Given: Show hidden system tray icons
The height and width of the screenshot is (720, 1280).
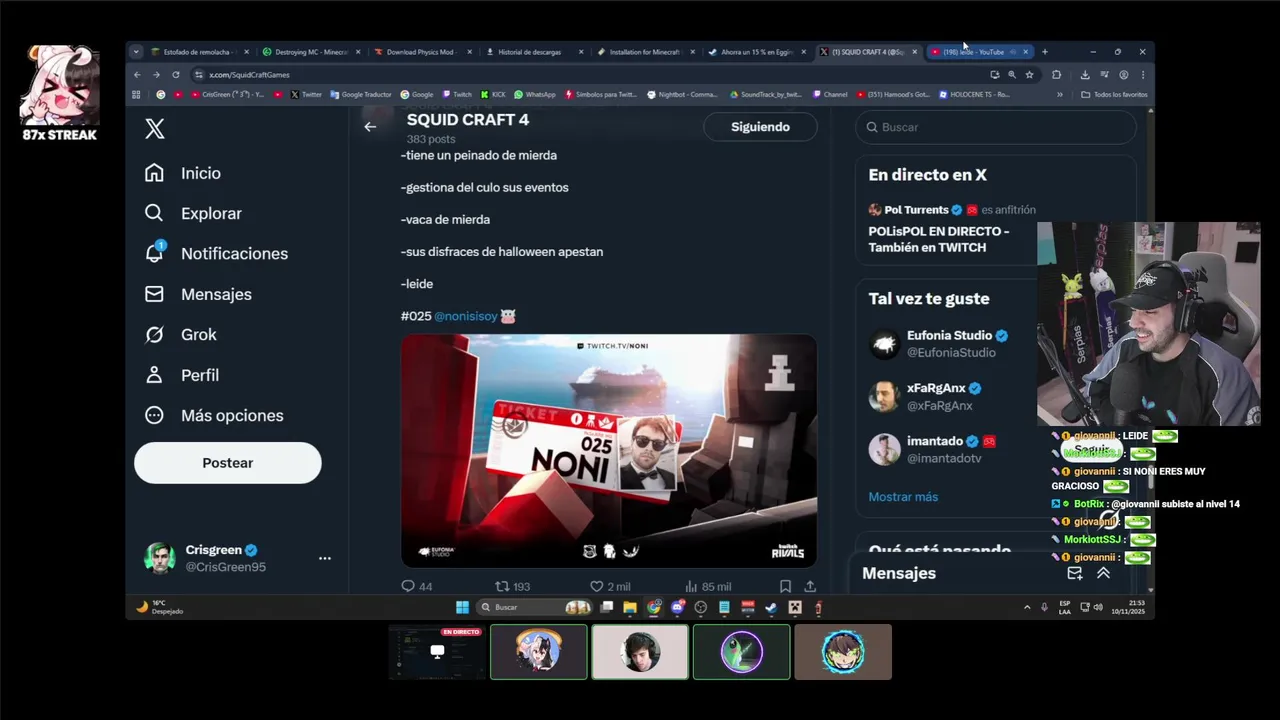Looking at the screenshot, I should [1027, 607].
